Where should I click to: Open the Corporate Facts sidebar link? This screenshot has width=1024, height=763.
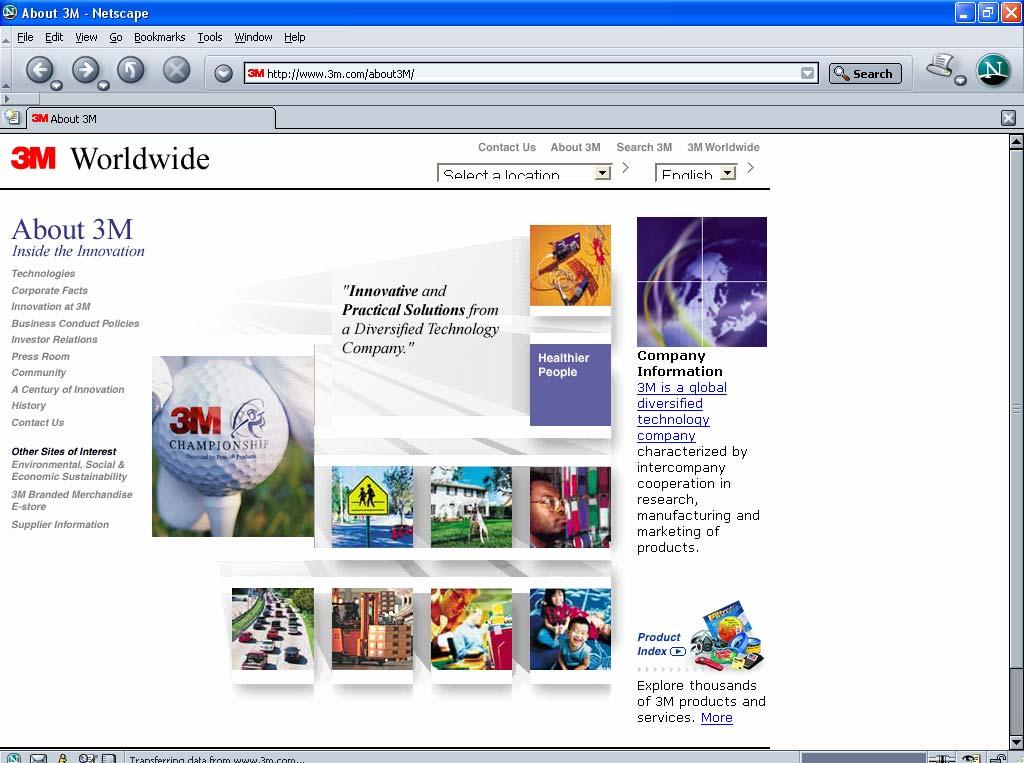50,291
